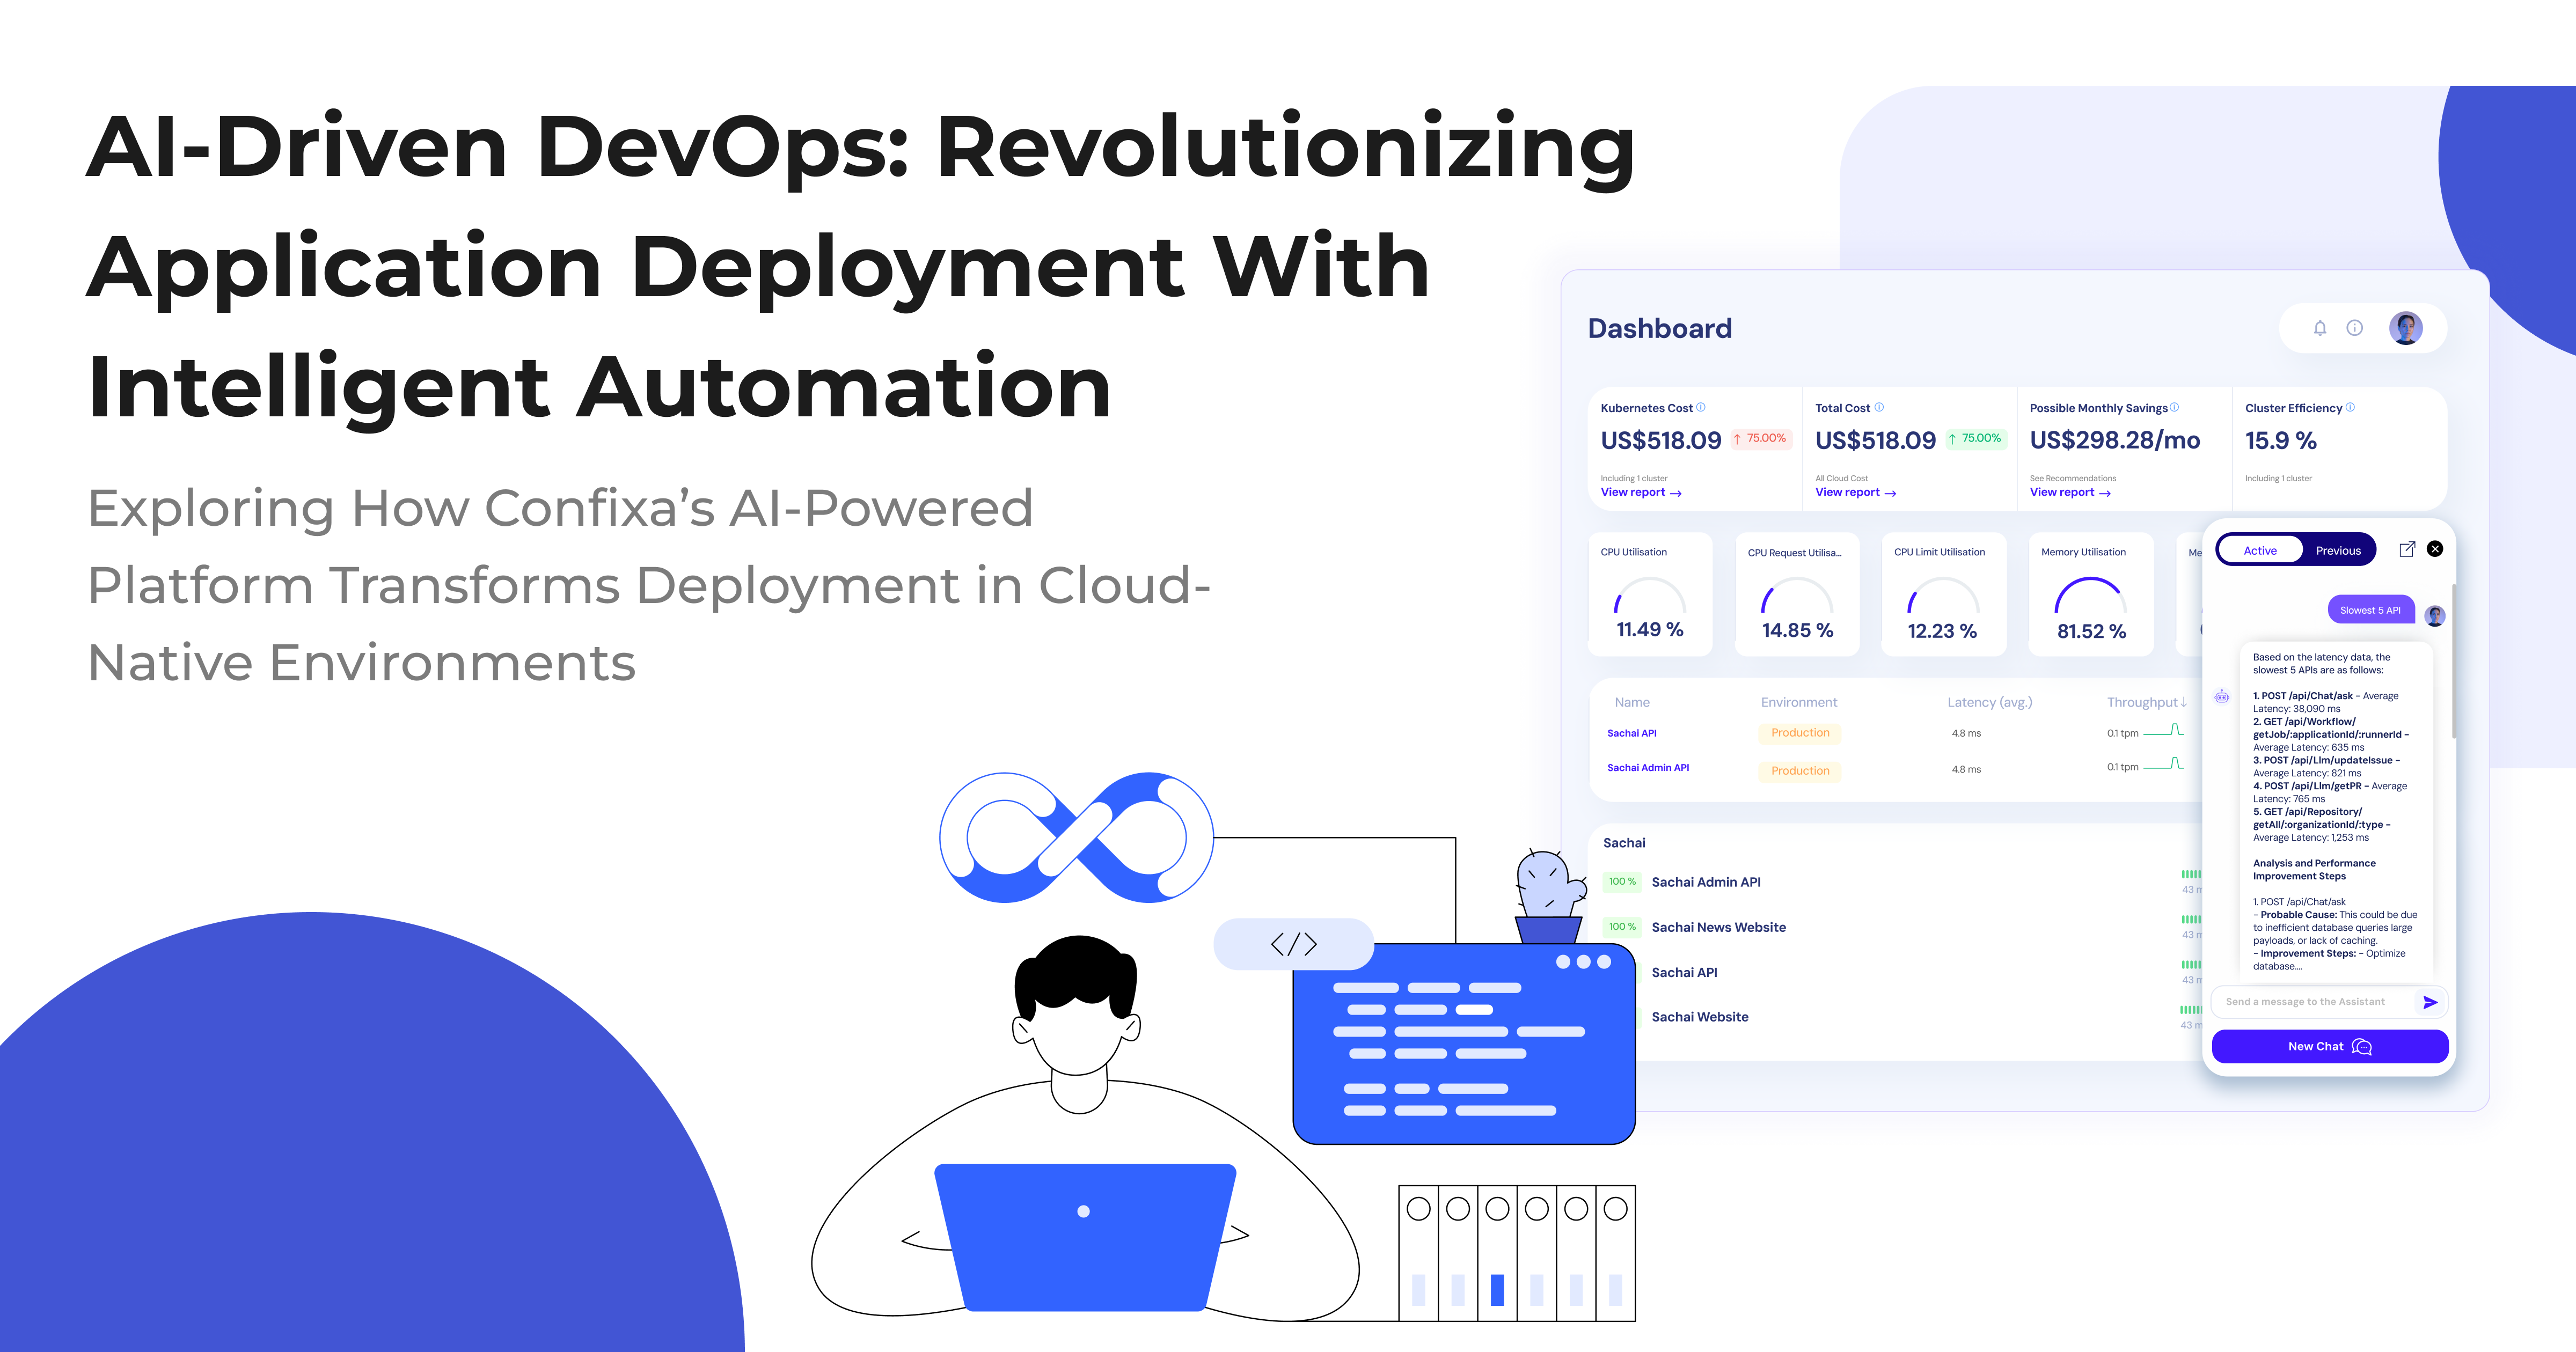Open notifications via the bell icon
Screen dimensions: 2576x1352
(x=2320, y=328)
